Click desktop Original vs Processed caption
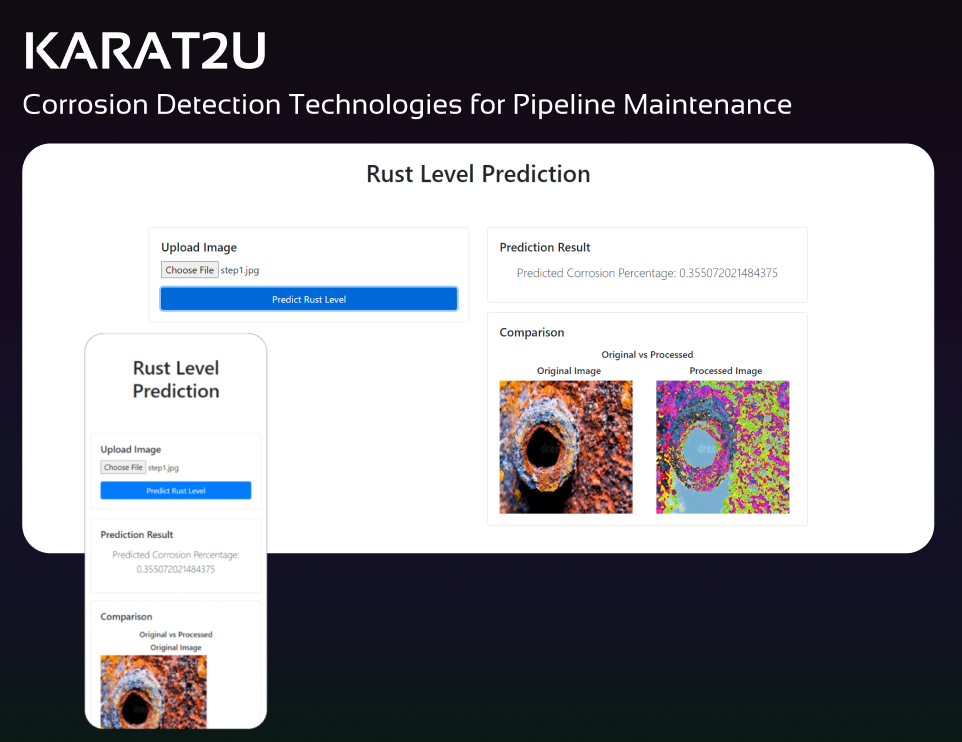This screenshot has width=962, height=742. [647, 355]
